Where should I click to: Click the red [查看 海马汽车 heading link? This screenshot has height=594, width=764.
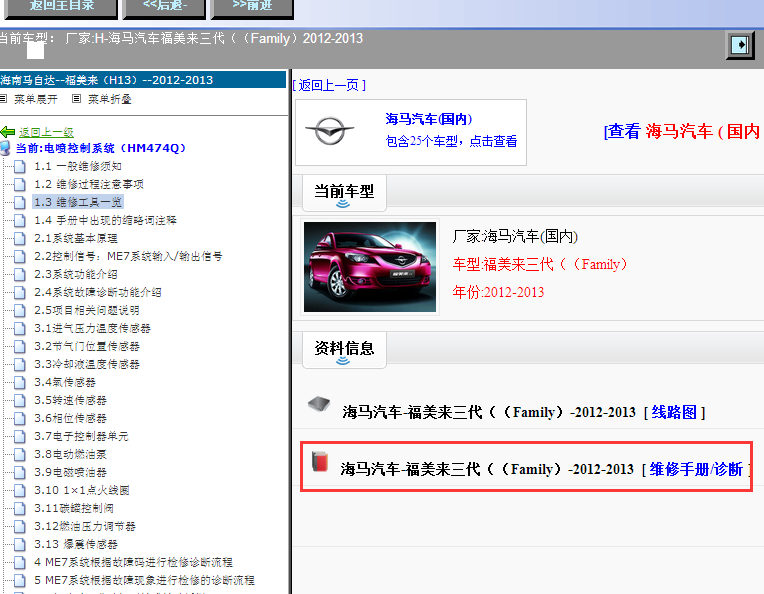point(683,132)
